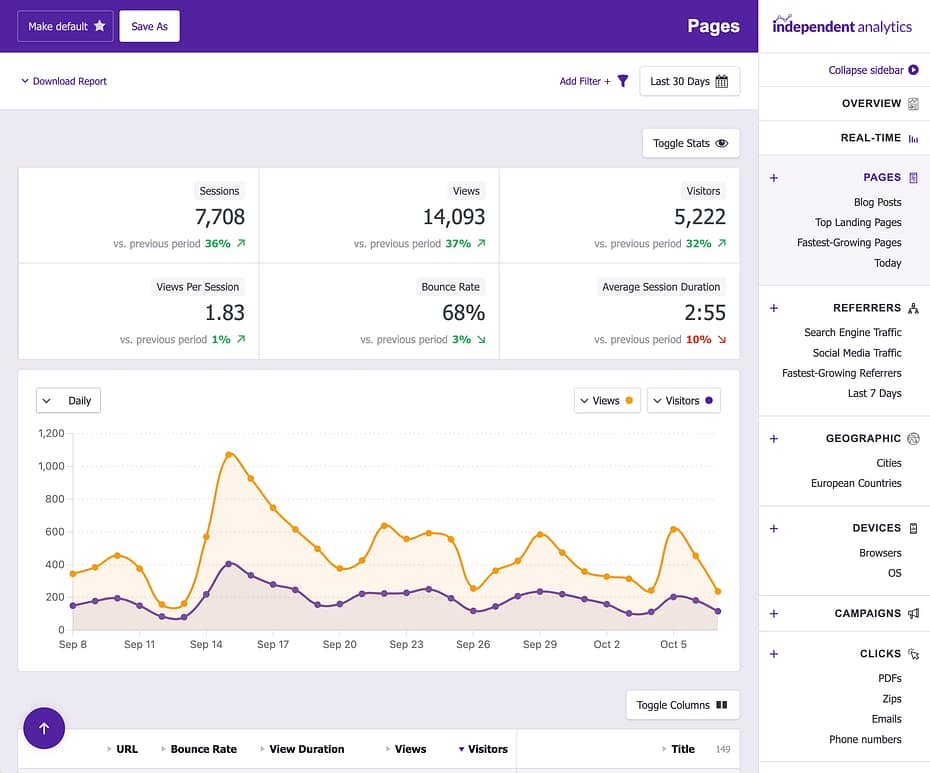Click the Save As button
This screenshot has width=930, height=773.
pos(149,26)
